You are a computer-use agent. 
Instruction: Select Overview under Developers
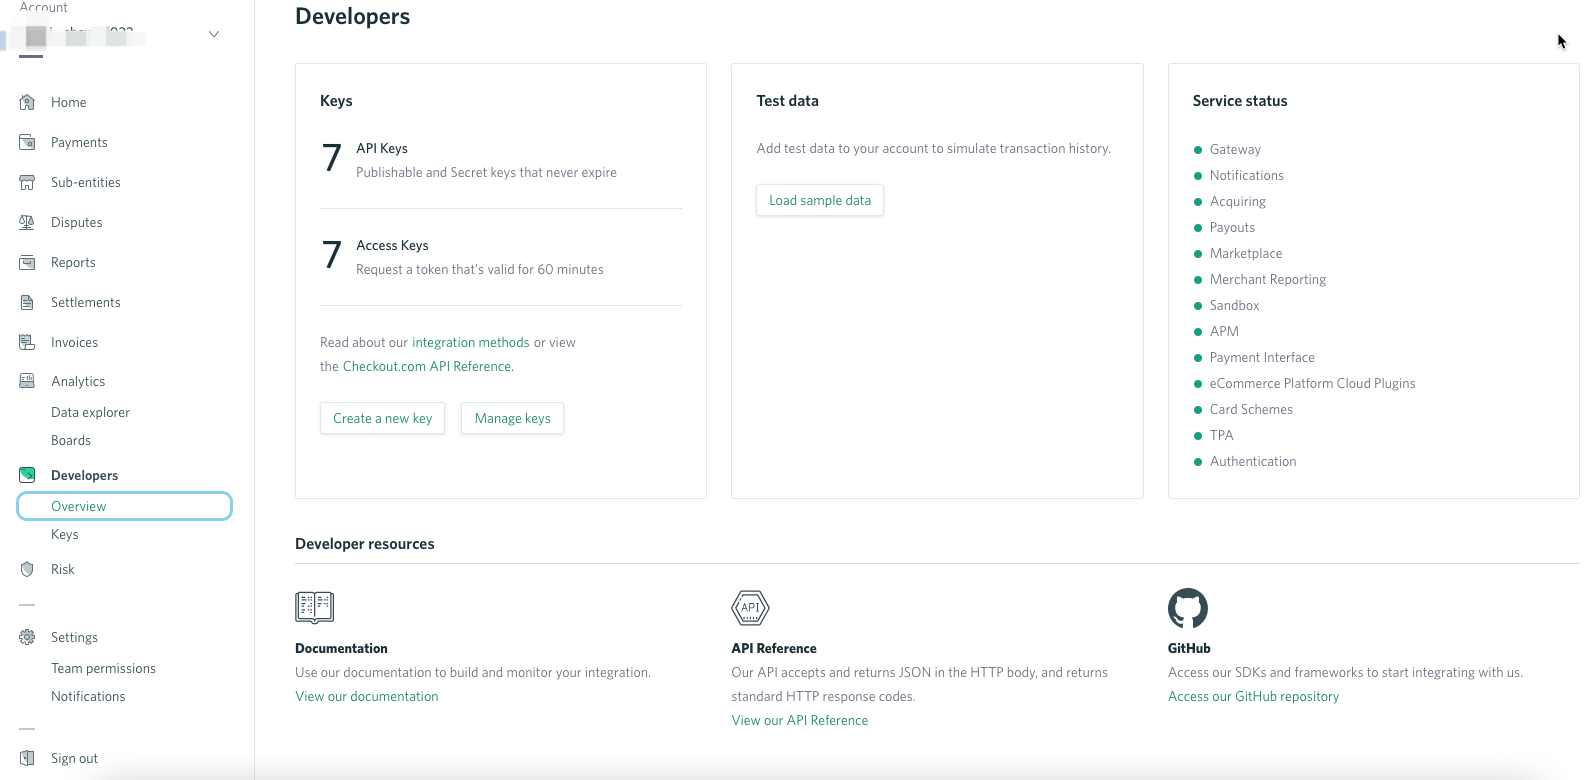tap(124, 506)
